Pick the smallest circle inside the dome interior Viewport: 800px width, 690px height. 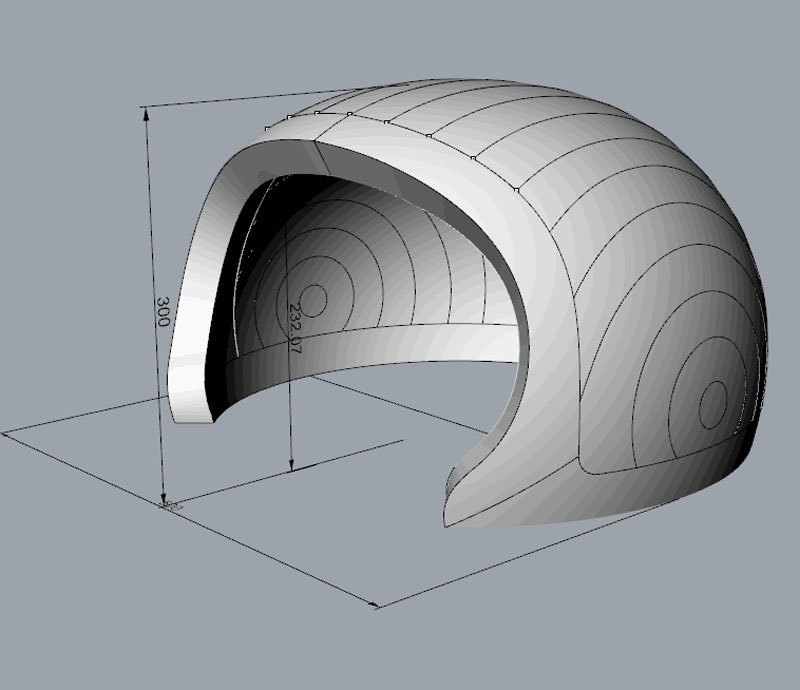[313, 299]
